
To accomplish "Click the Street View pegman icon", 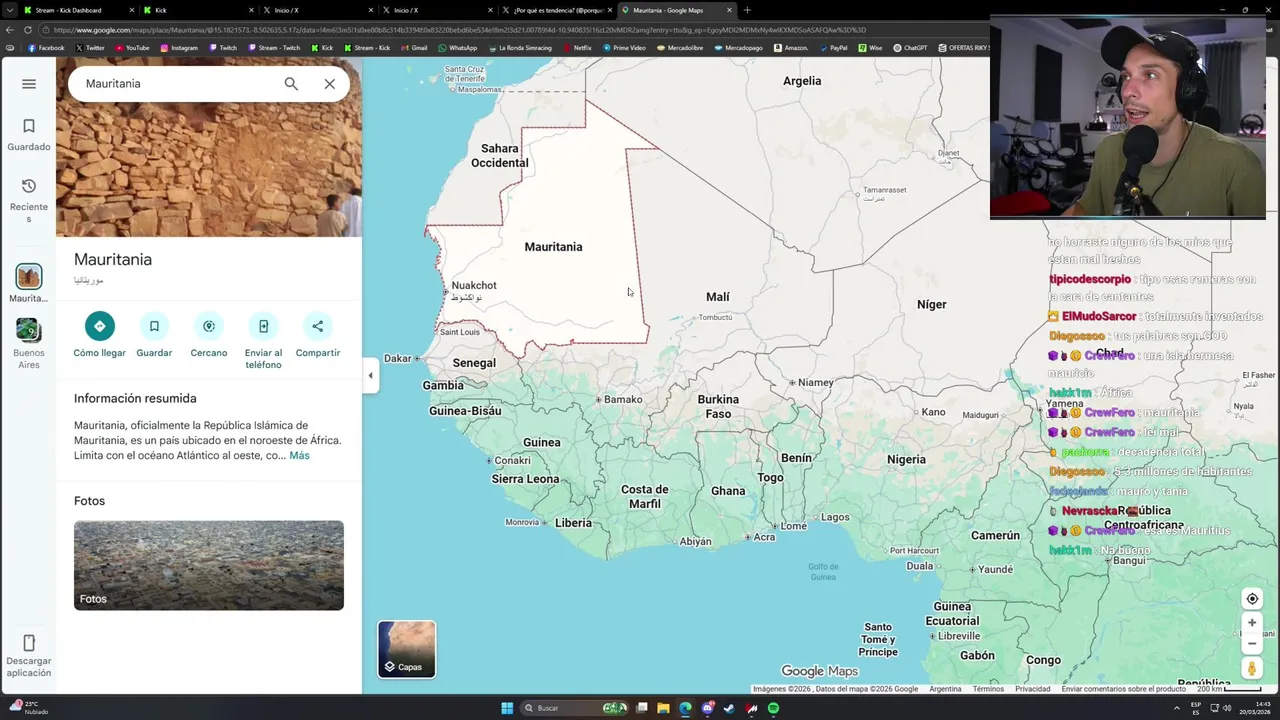I will click(1252, 668).
